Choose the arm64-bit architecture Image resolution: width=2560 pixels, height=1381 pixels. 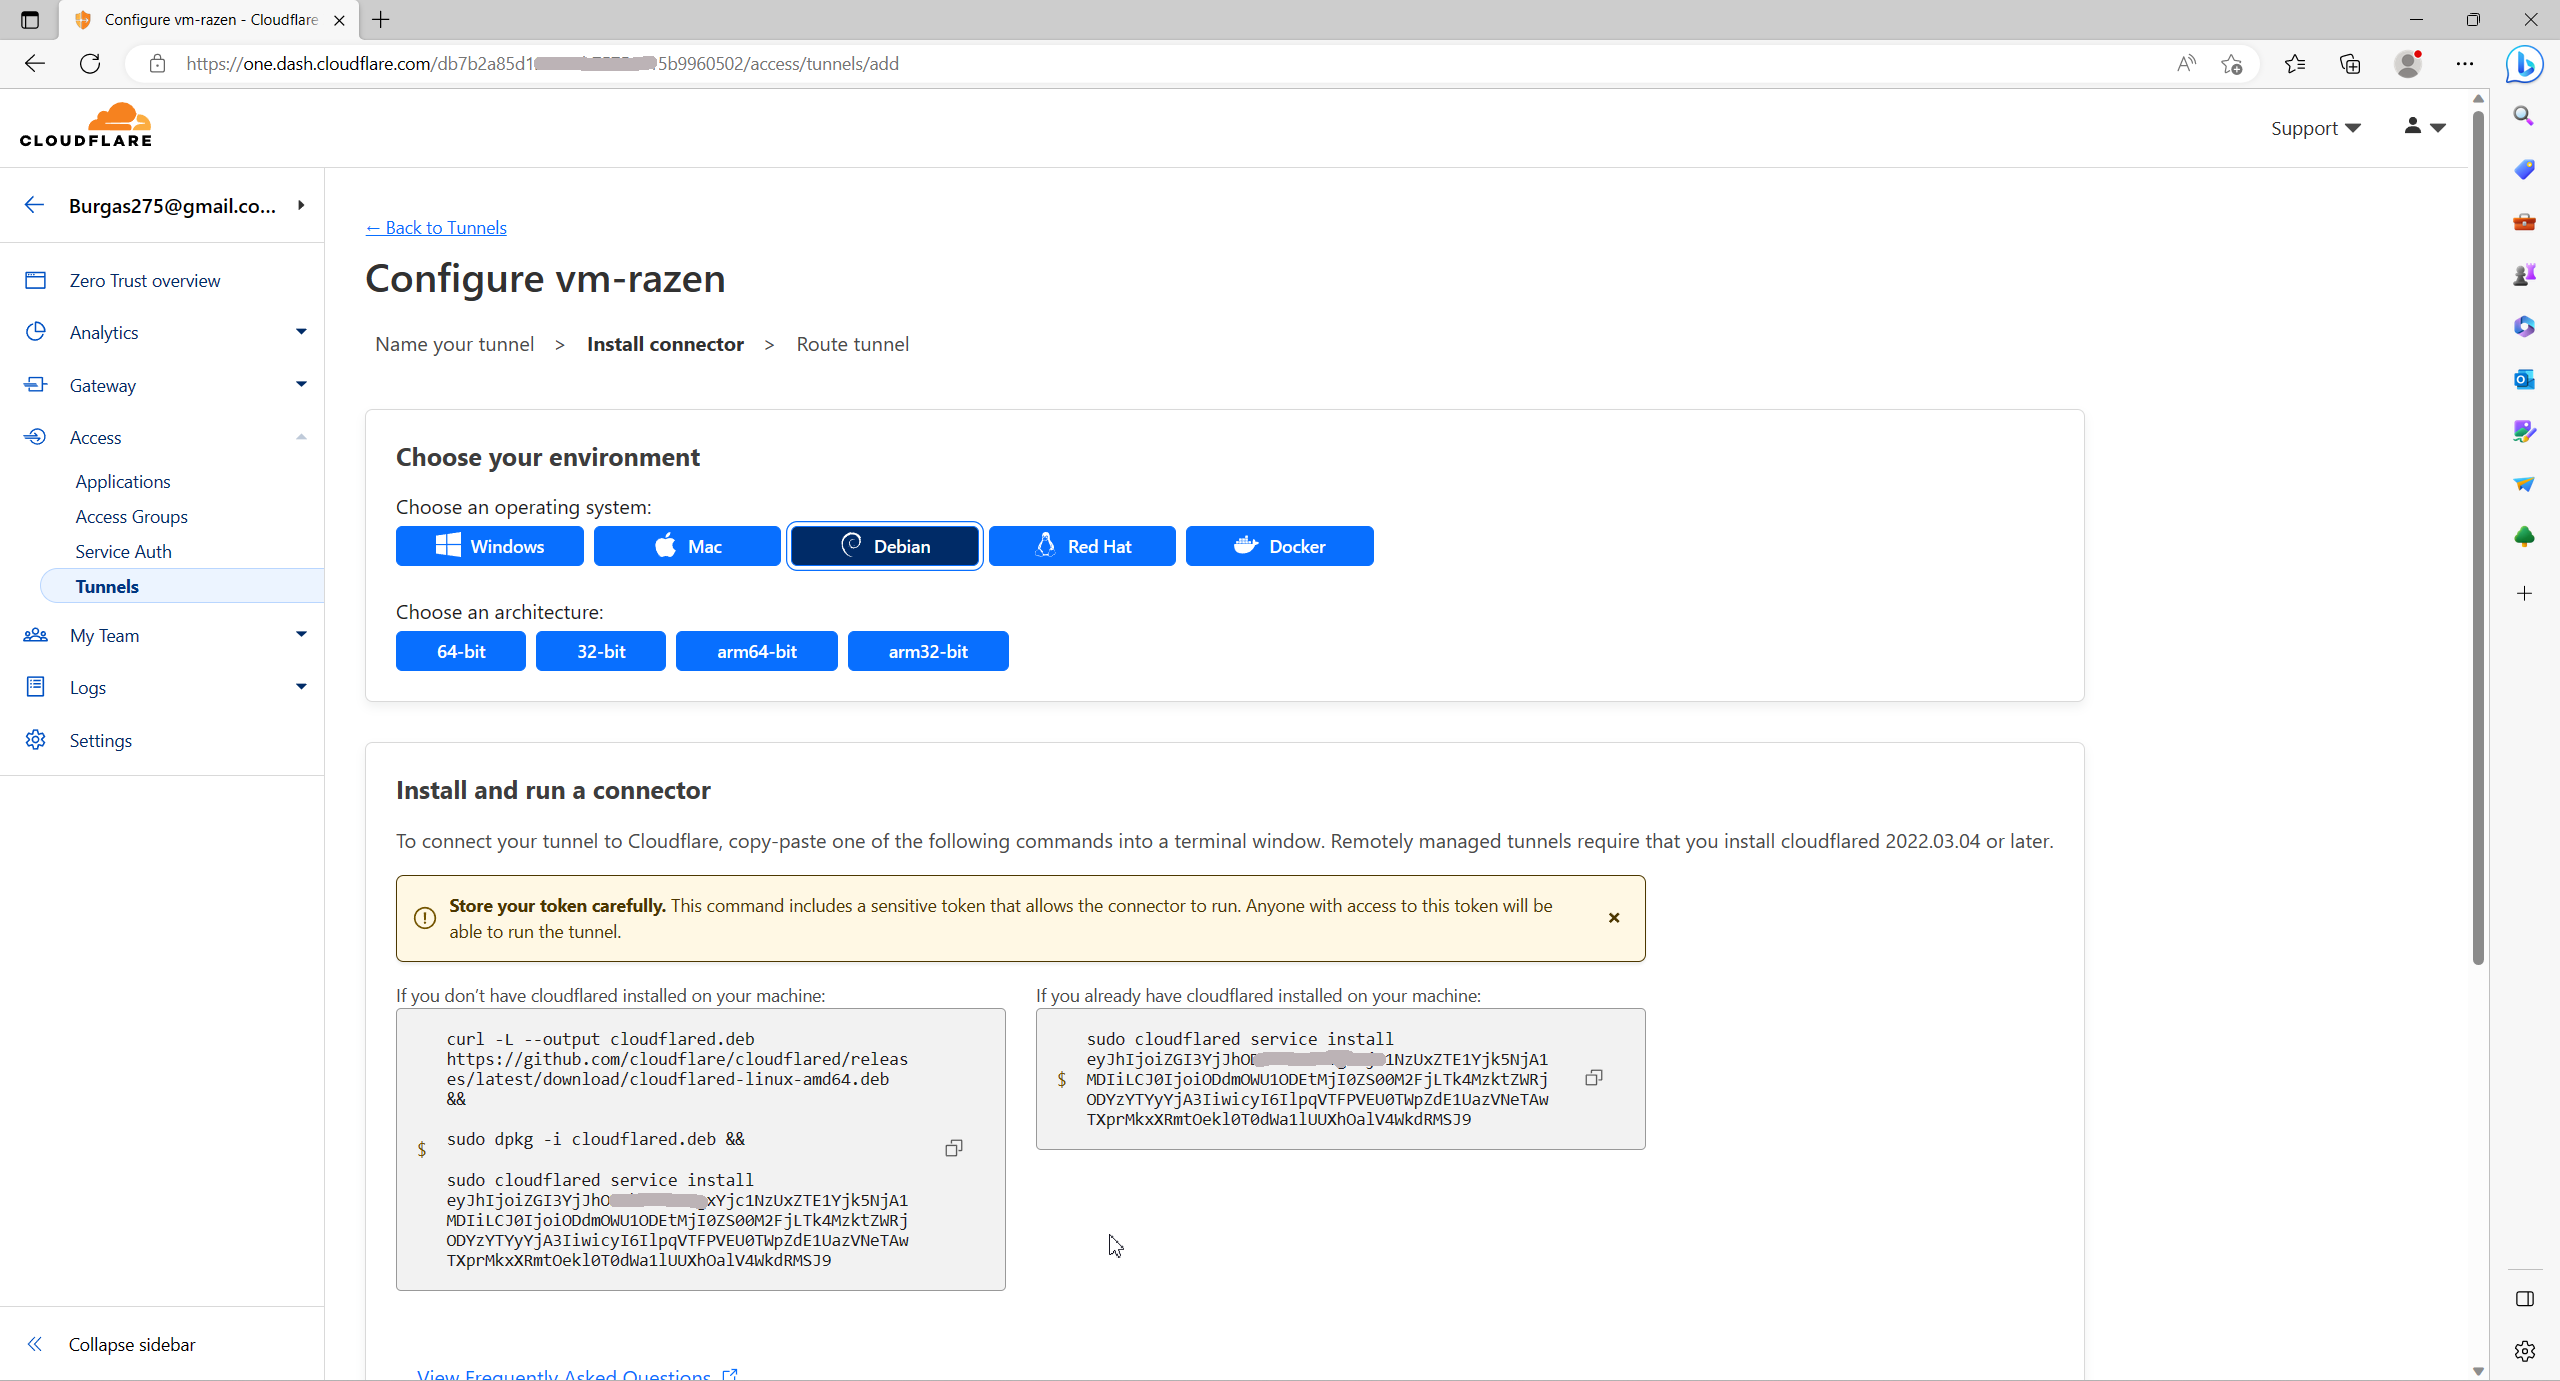click(x=756, y=651)
